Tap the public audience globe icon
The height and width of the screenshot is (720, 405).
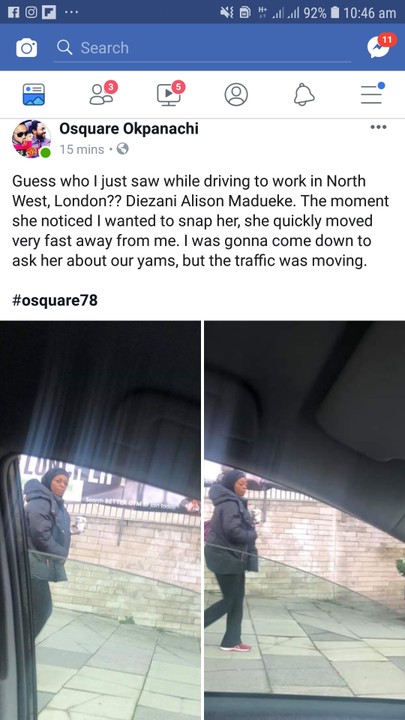pos(123,149)
